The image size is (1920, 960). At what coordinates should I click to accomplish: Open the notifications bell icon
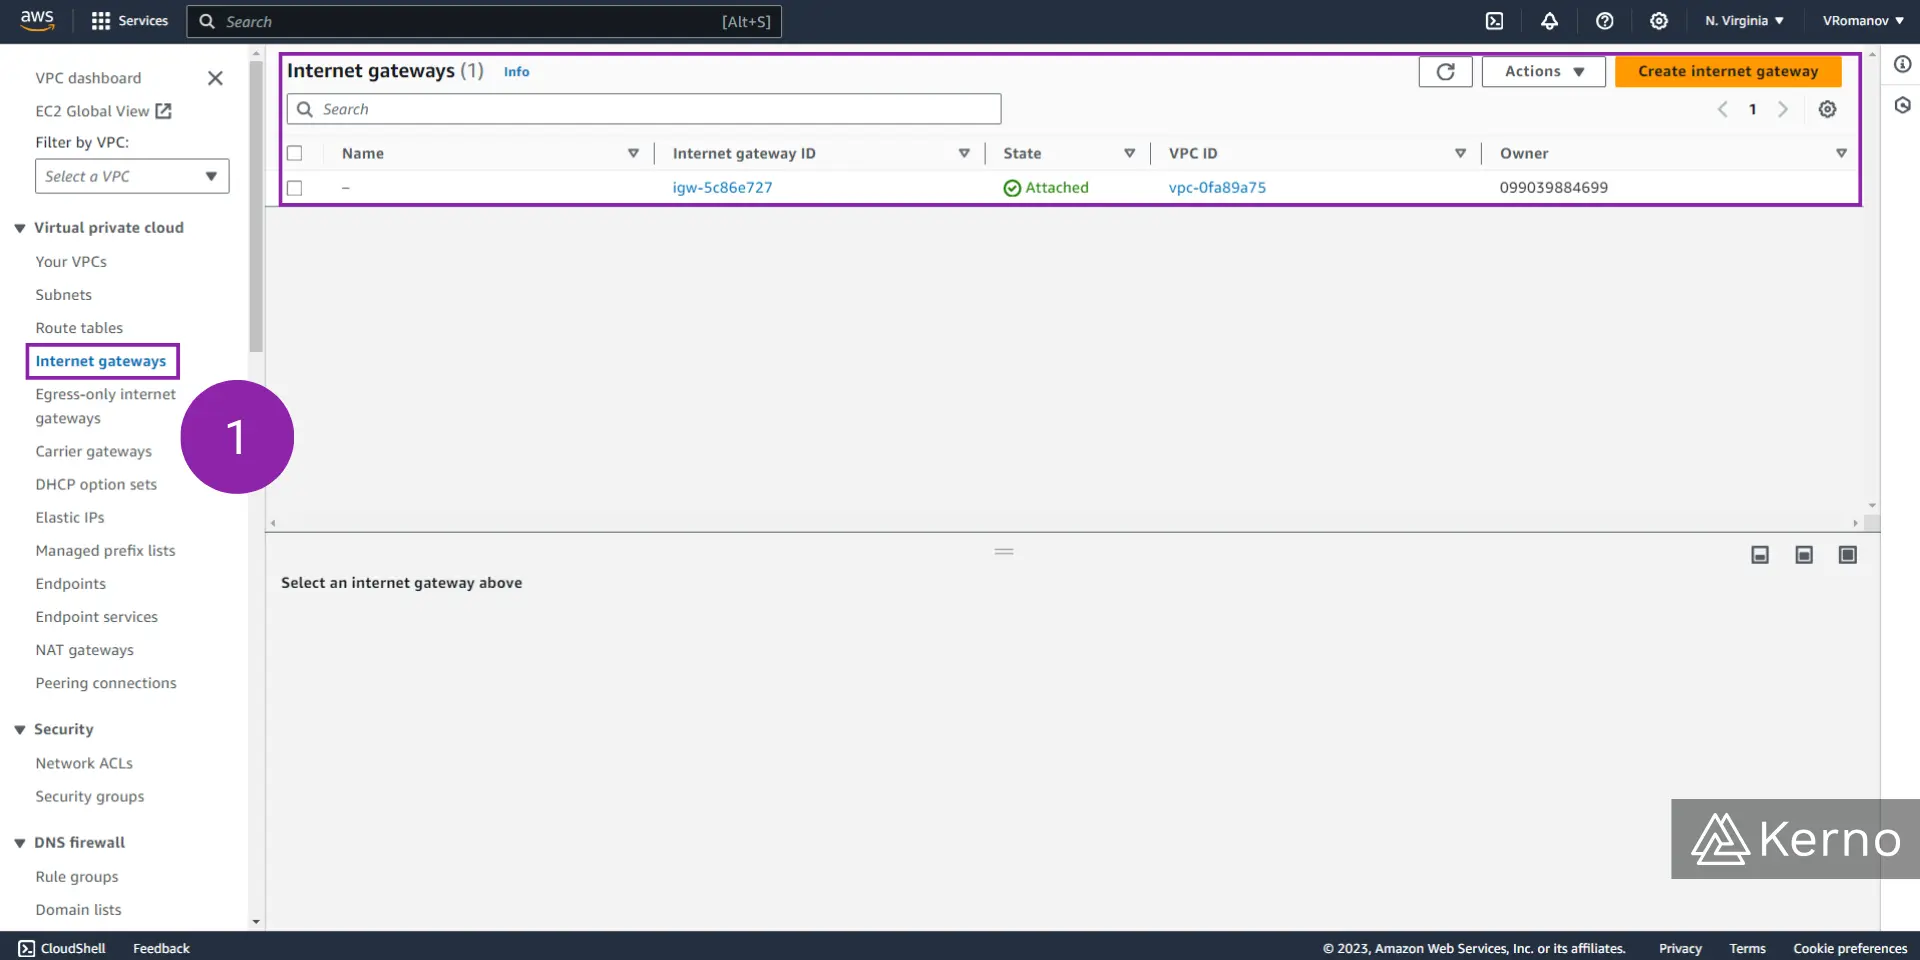coord(1550,21)
